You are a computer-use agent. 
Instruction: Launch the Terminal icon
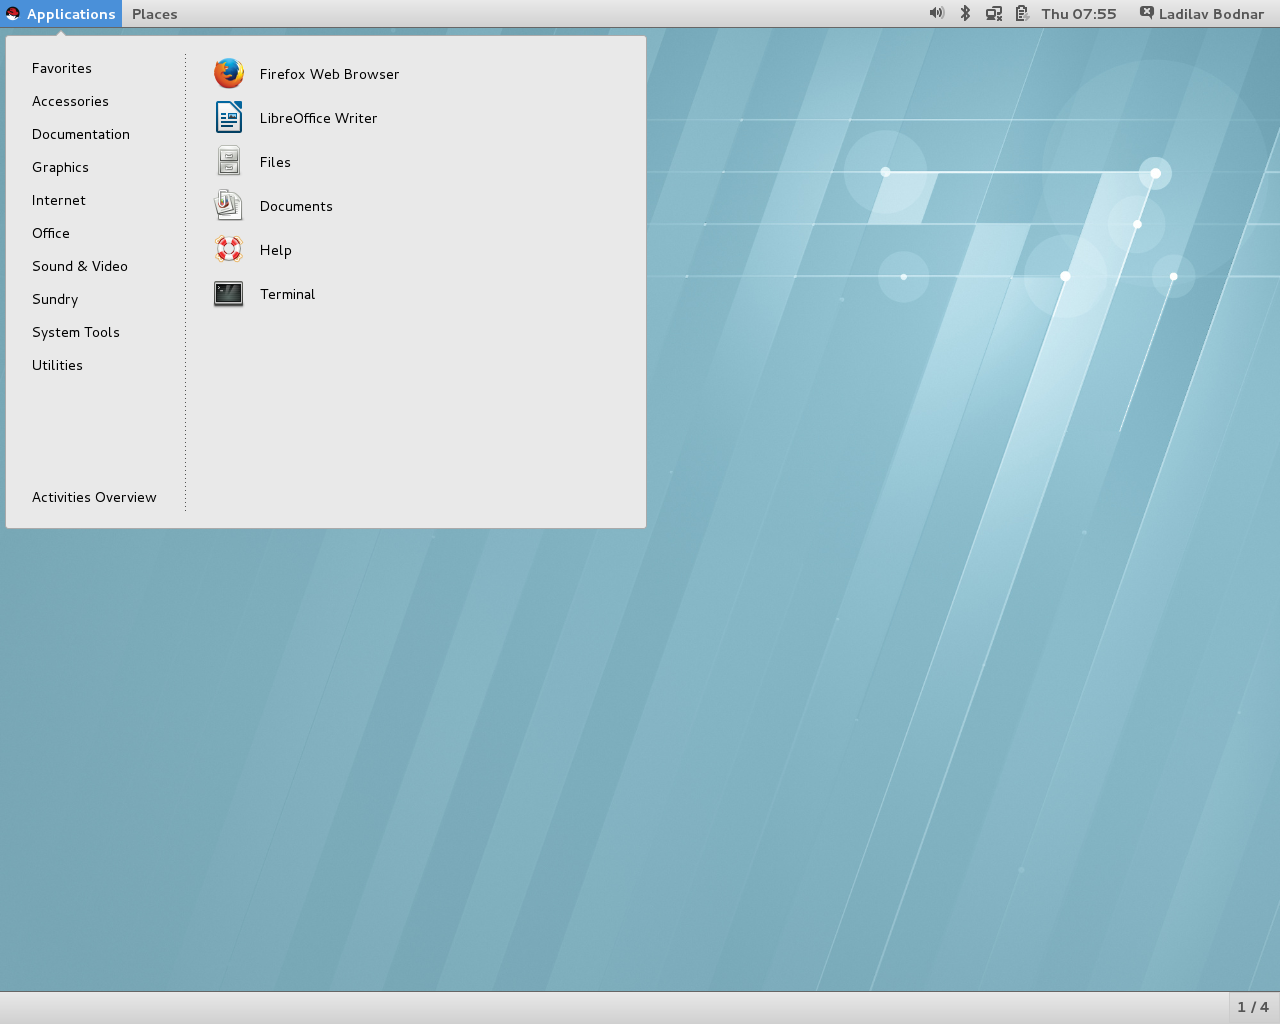pyautogui.click(x=229, y=294)
